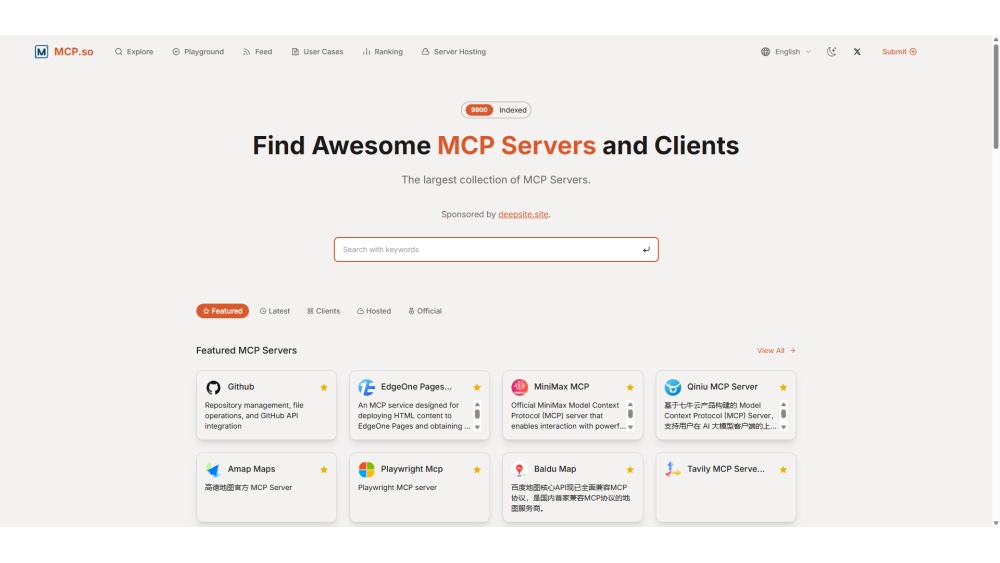This screenshot has width=1000, height=563.
Task: Click the Submit button
Action: (899, 52)
